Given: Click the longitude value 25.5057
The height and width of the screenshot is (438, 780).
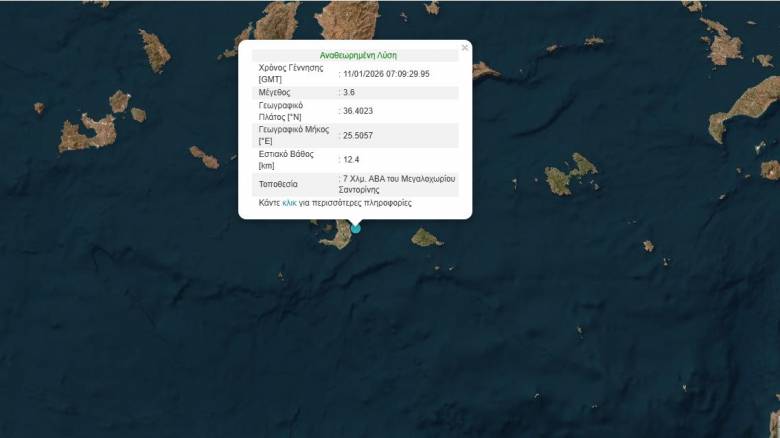Looking at the screenshot, I should point(360,135).
